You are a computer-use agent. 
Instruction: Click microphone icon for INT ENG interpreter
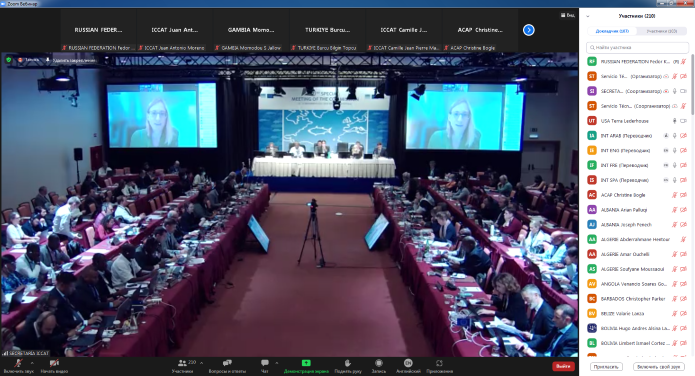click(x=675, y=150)
